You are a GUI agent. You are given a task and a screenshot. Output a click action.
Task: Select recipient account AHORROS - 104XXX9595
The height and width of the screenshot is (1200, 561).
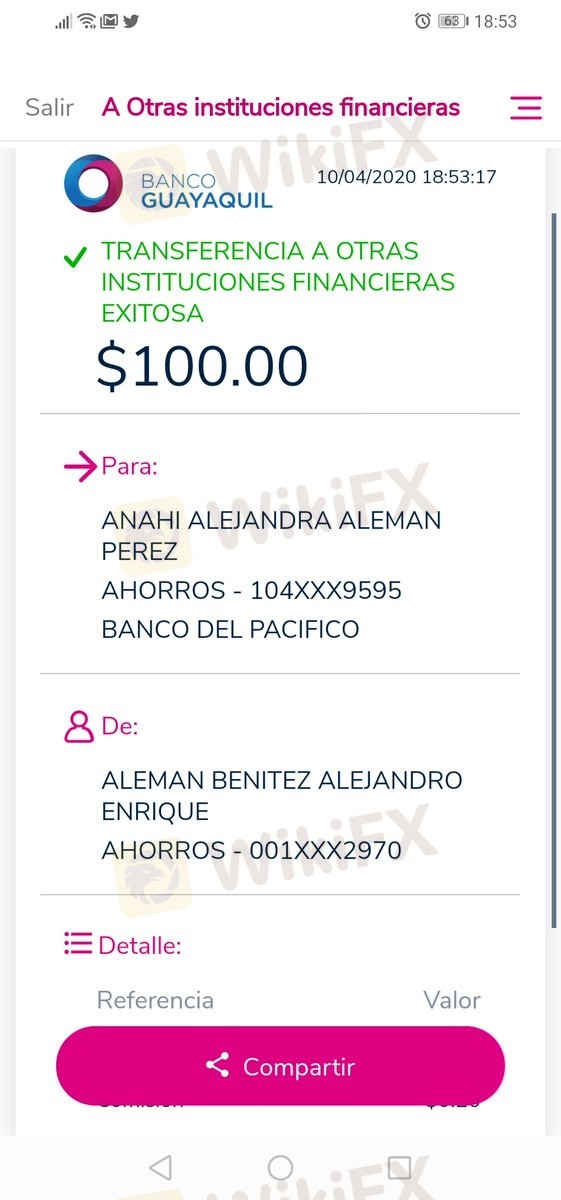251,591
